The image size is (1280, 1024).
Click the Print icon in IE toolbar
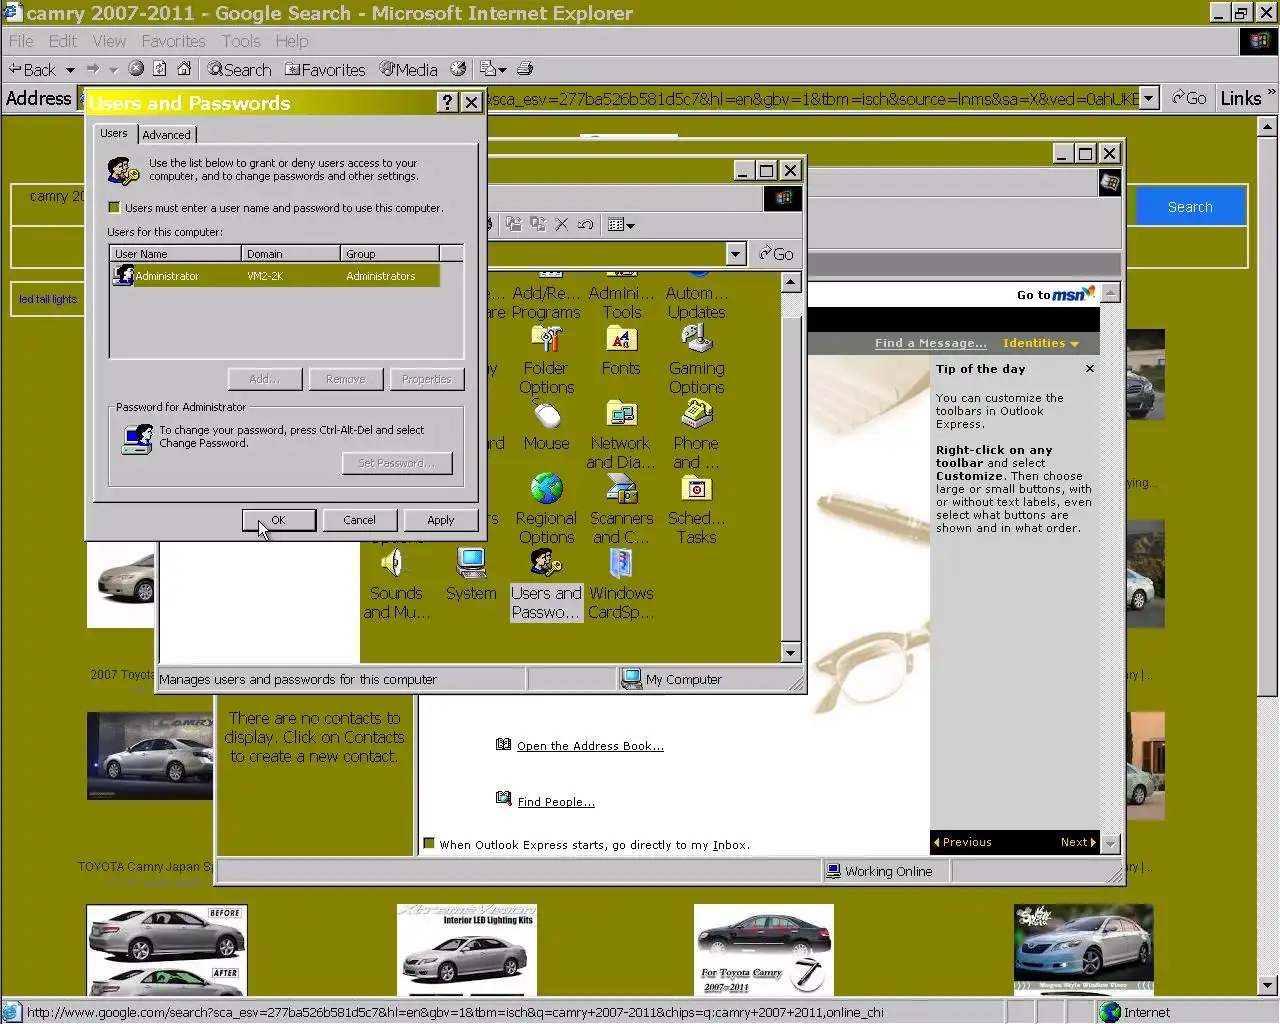click(524, 69)
